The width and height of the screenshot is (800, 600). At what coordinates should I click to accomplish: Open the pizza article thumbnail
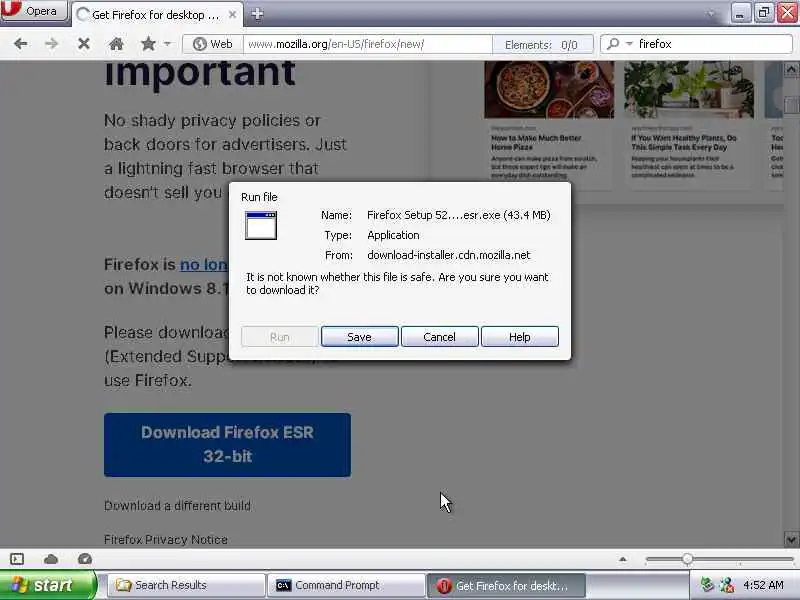[x=549, y=89]
